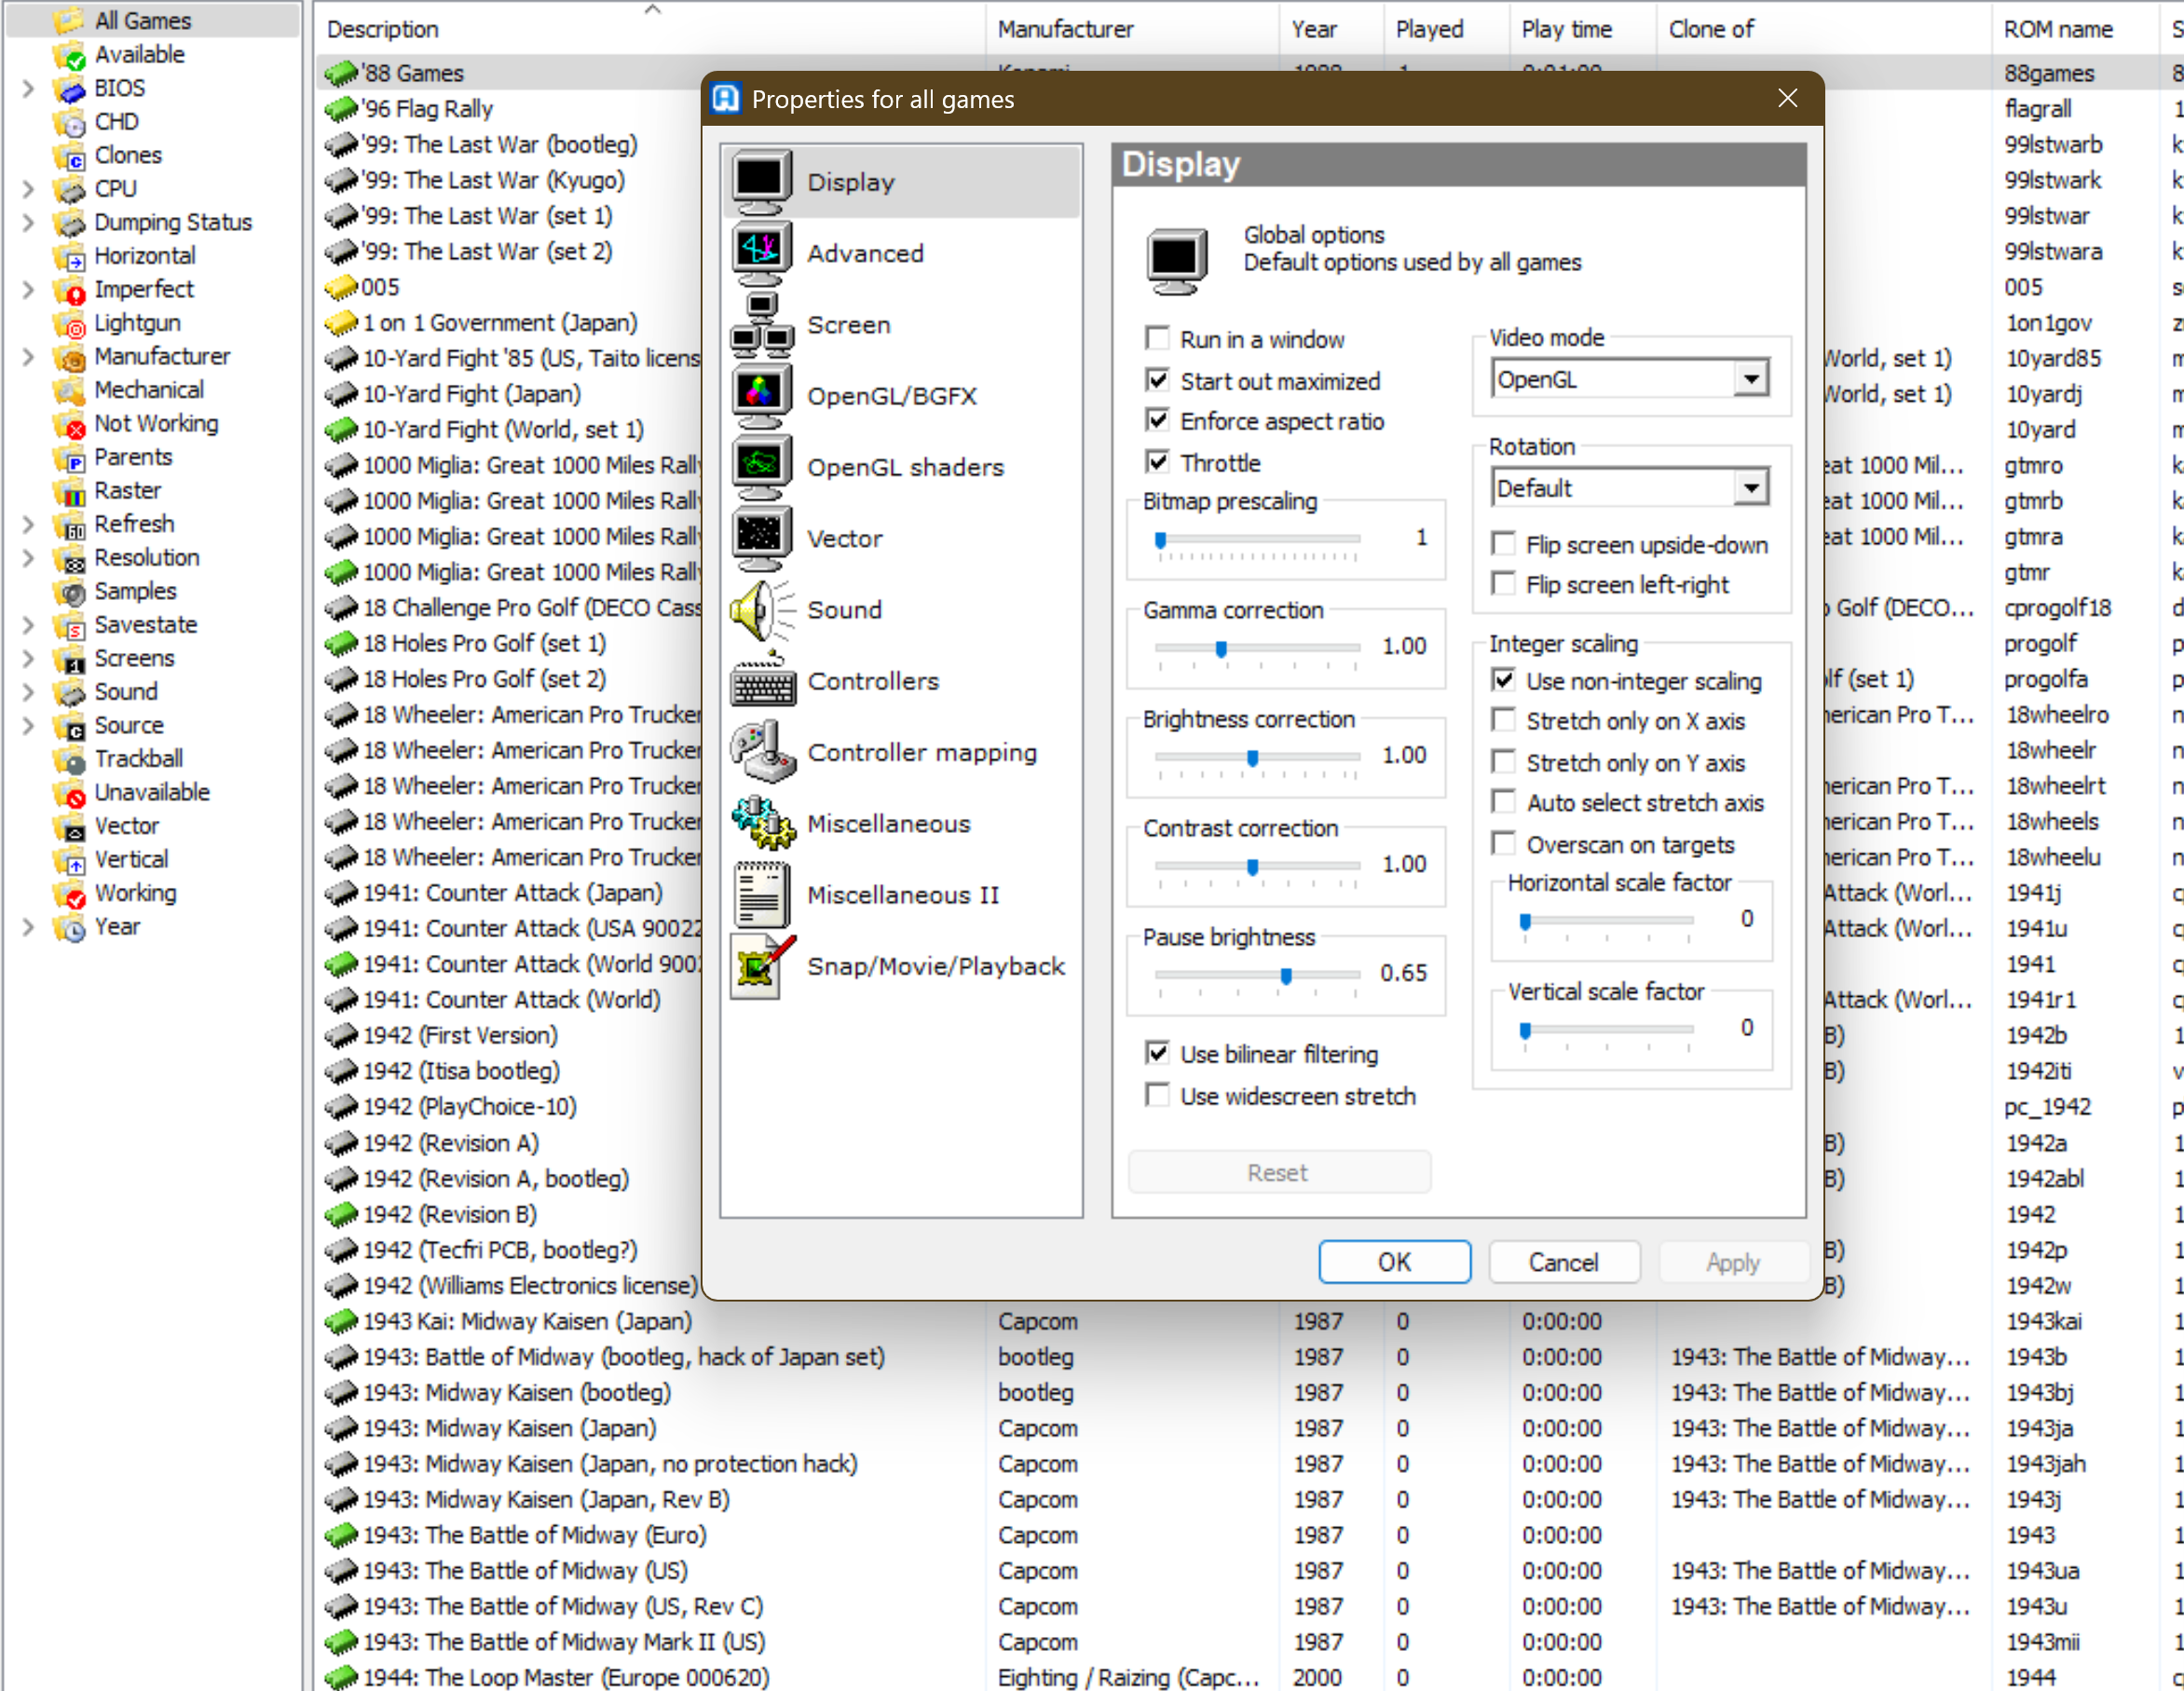Screen dimensions: 2184x1691
Task: Expand the BIOS tree node
Action: 28,89
